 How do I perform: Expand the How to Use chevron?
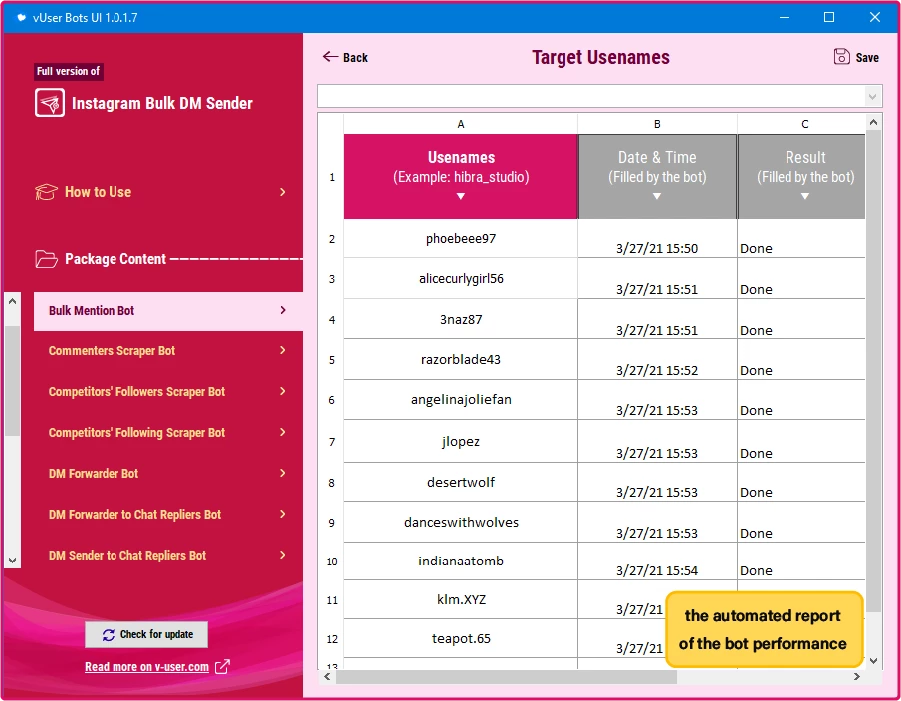click(282, 192)
